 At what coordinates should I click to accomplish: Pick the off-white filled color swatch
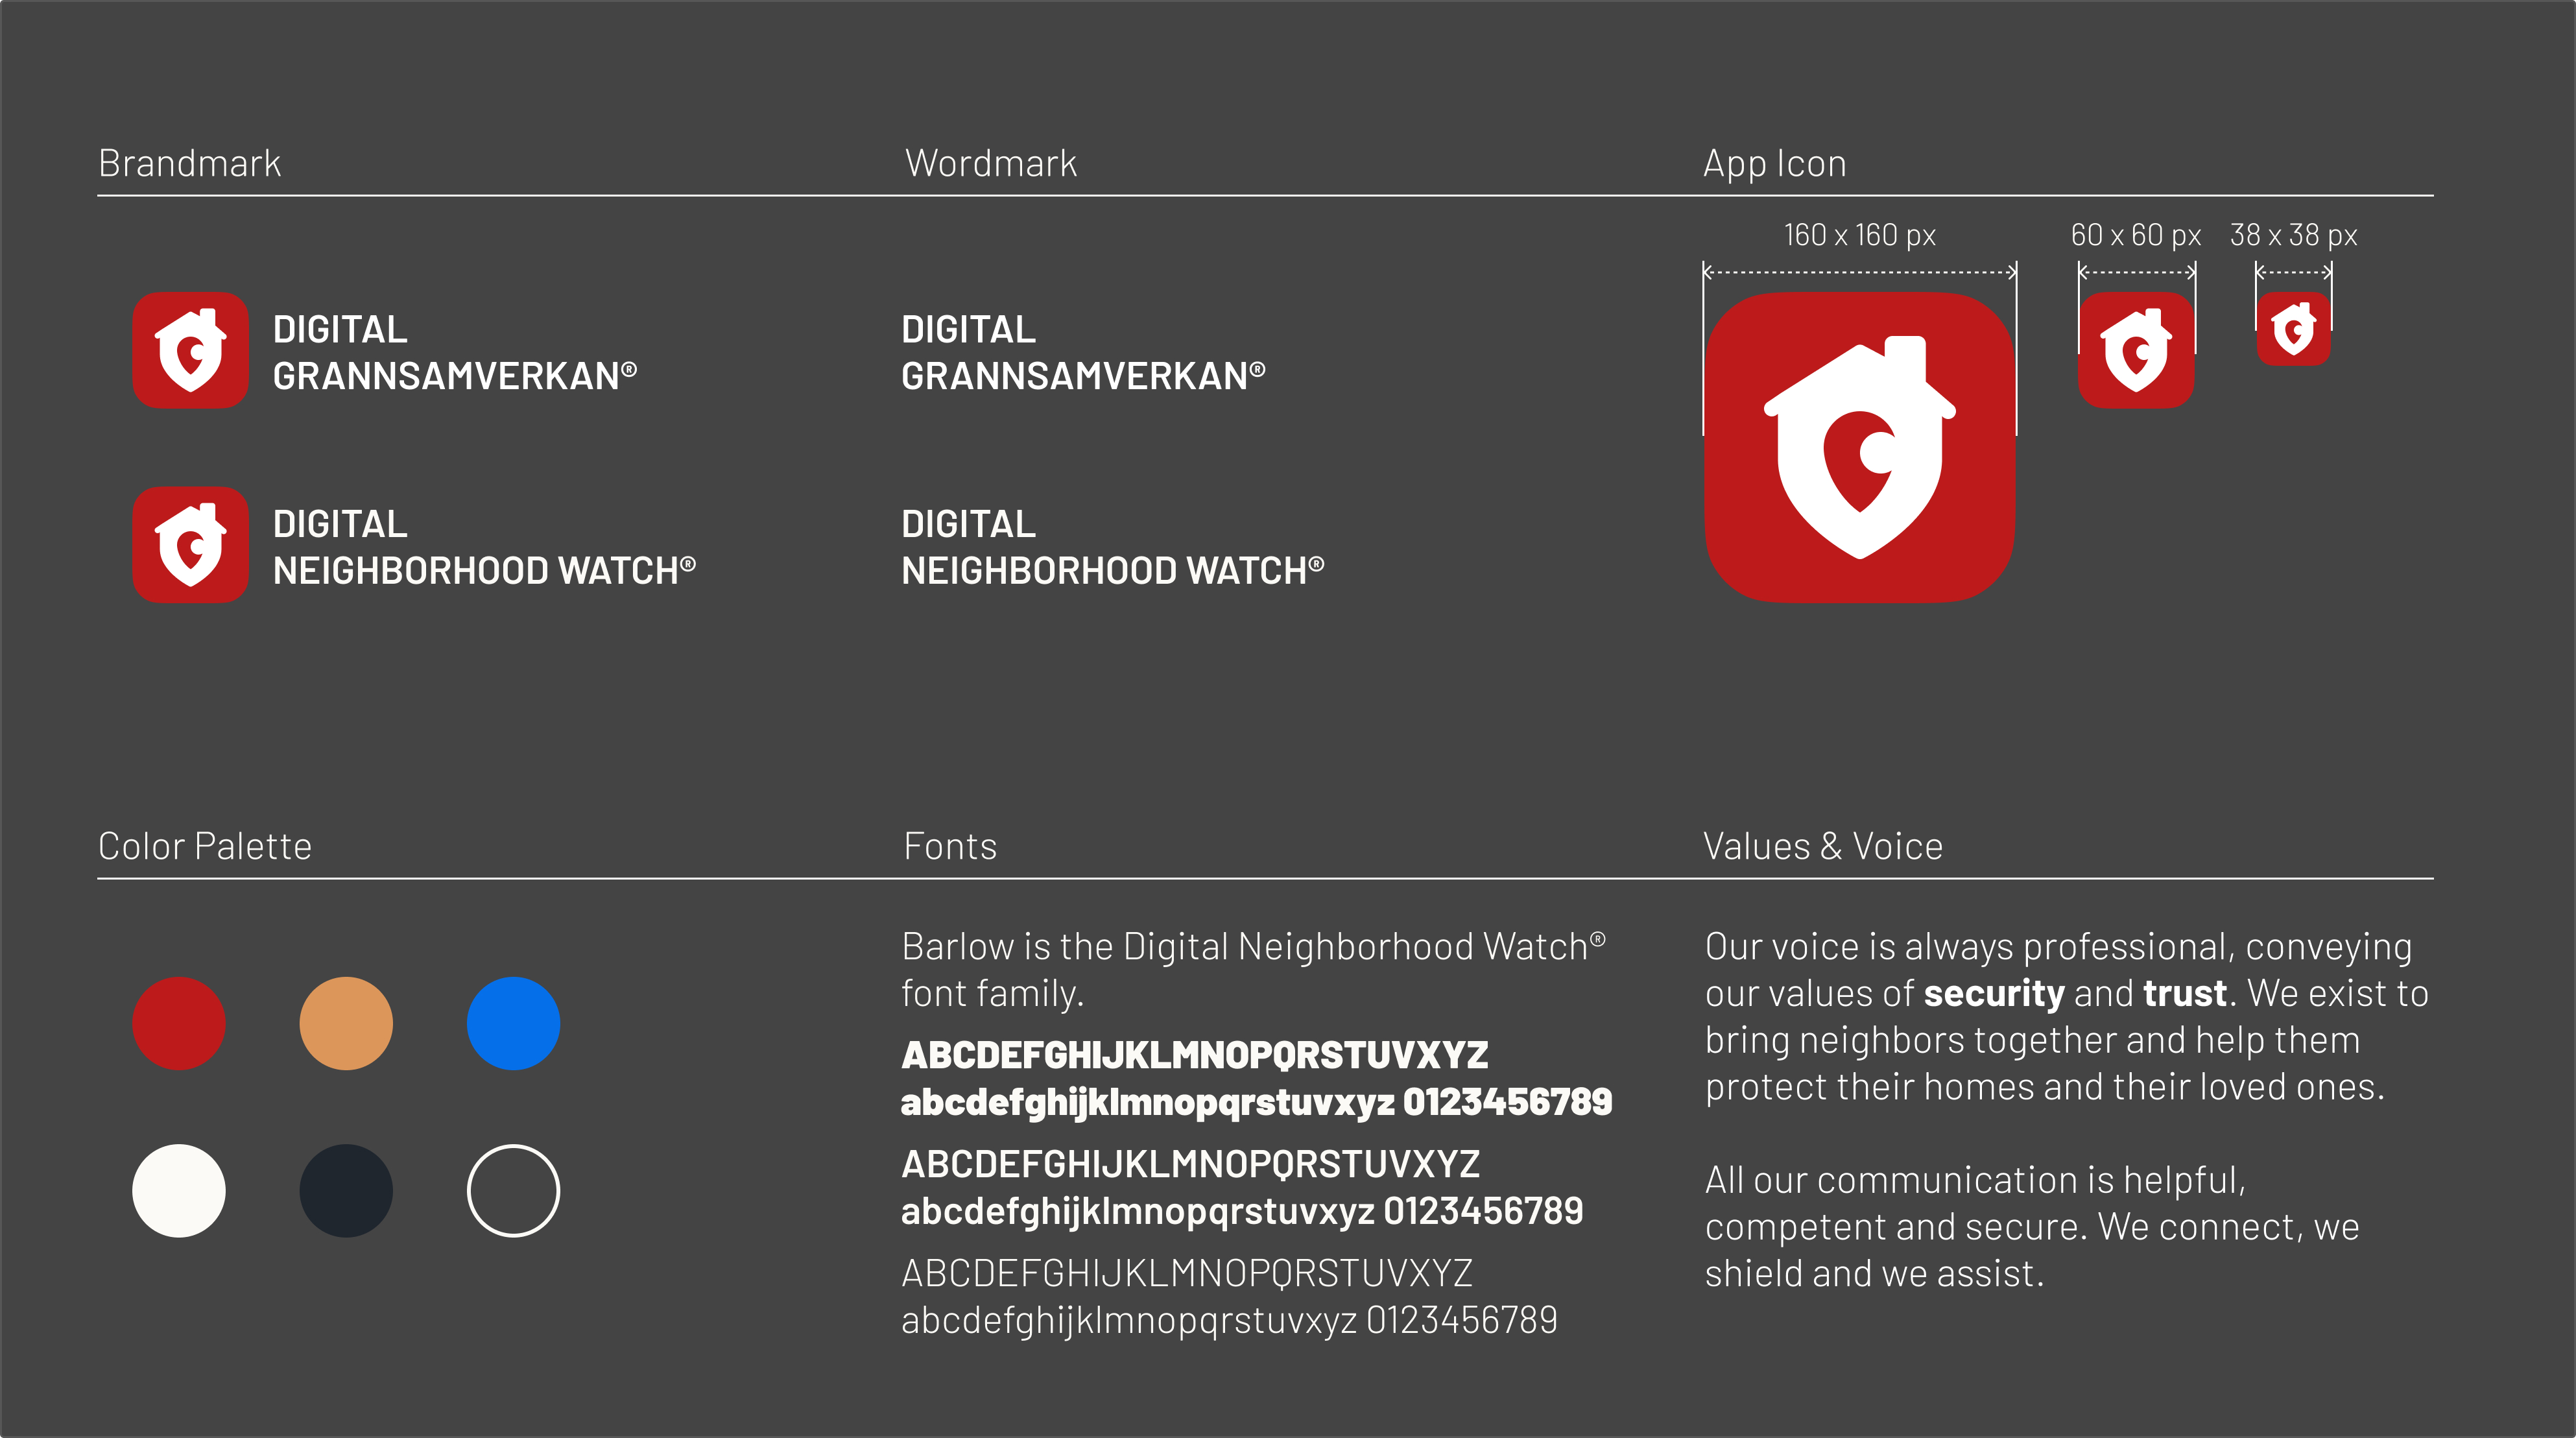[x=179, y=1191]
